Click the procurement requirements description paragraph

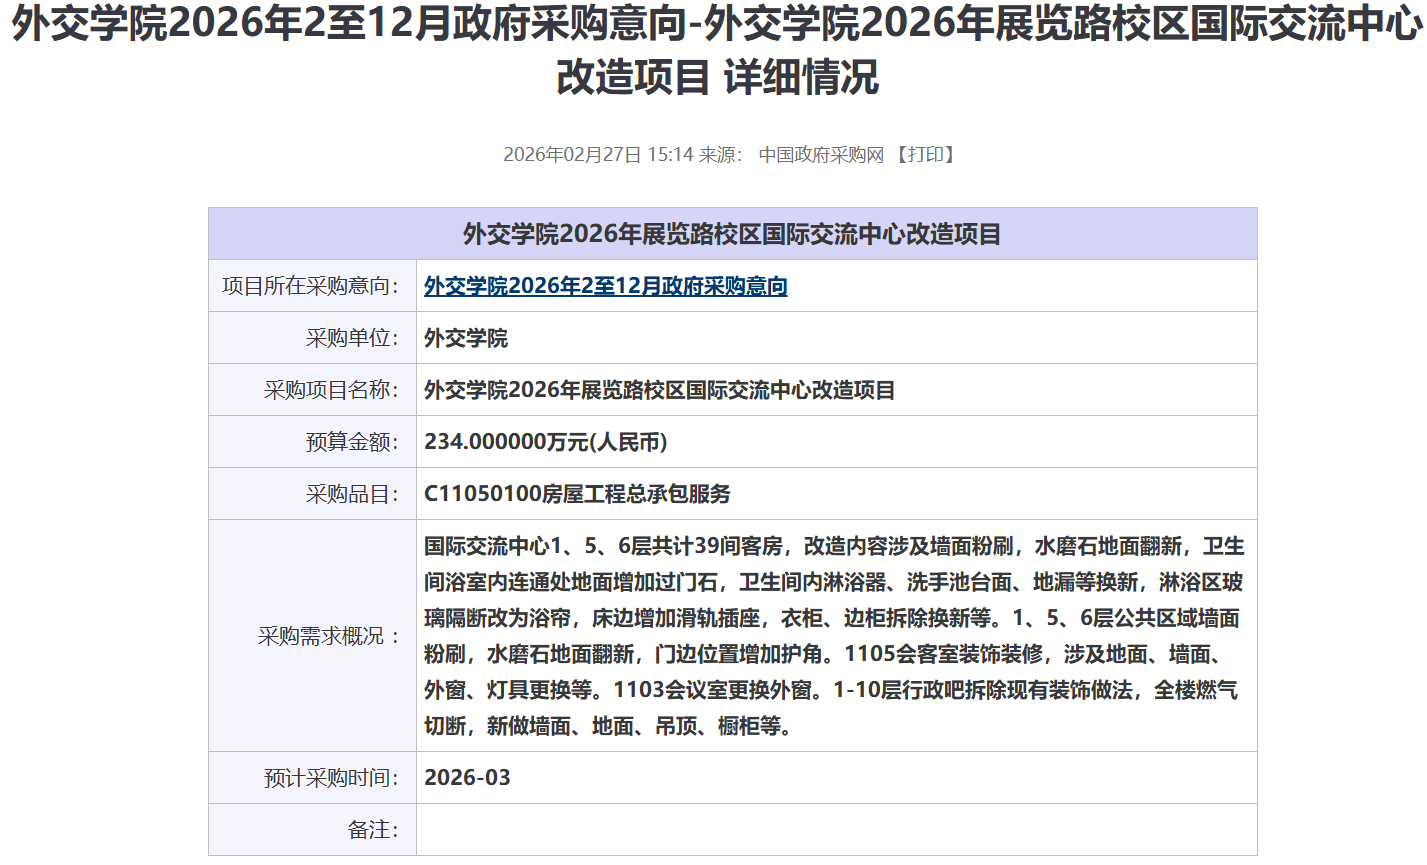tap(833, 636)
